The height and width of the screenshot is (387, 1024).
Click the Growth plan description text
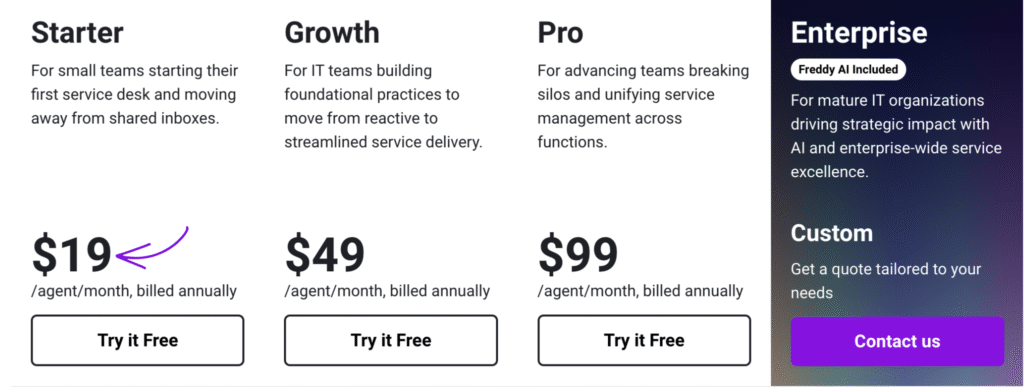[383, 106]
